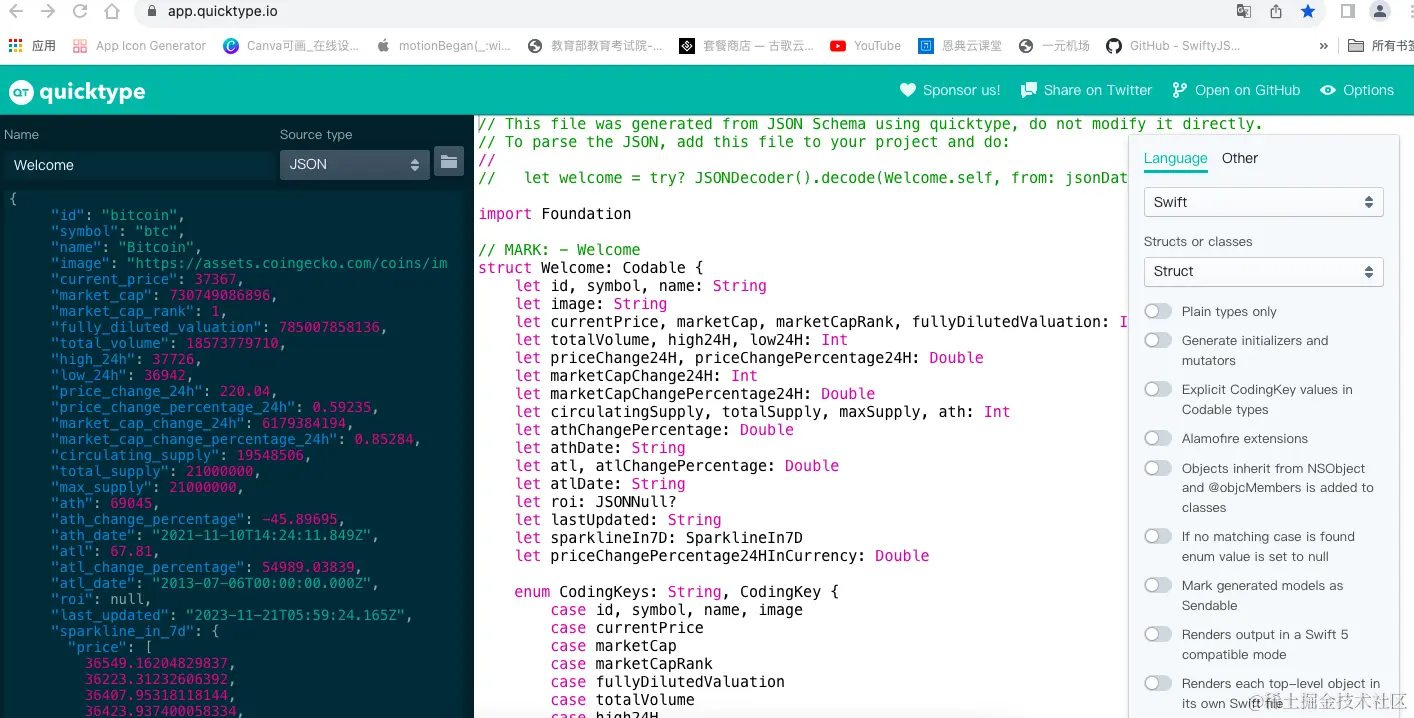Click the "max_supply": 21000000 JSON line
Screen dimensions: 1414x718
148,487
